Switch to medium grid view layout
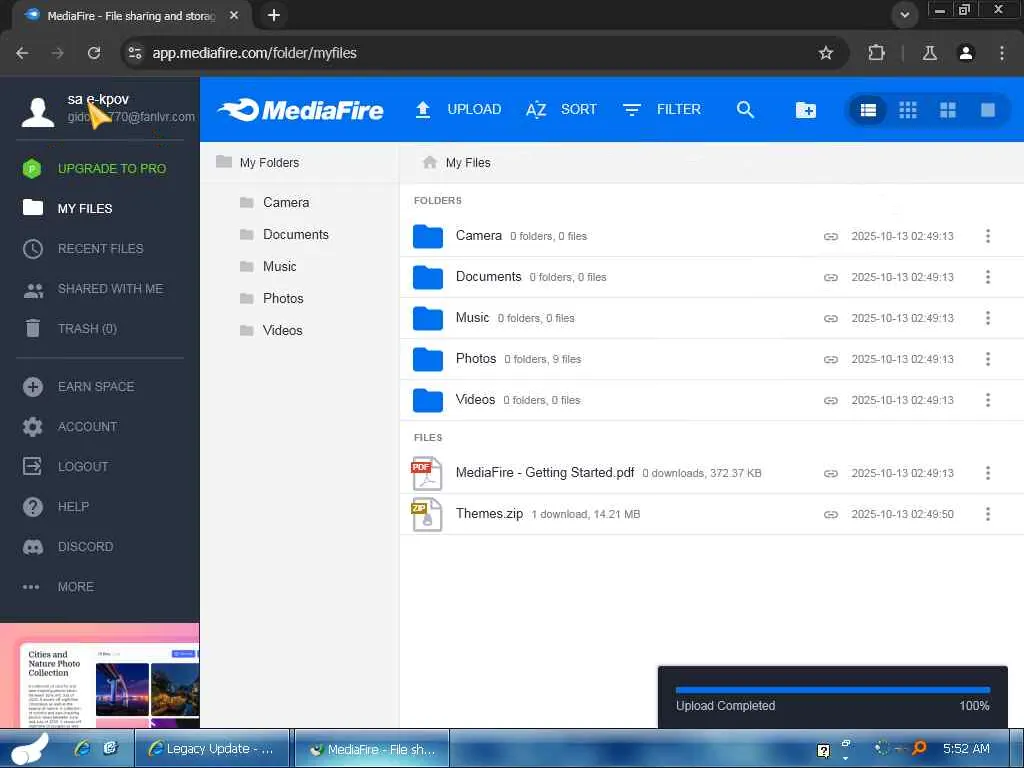 948,110
